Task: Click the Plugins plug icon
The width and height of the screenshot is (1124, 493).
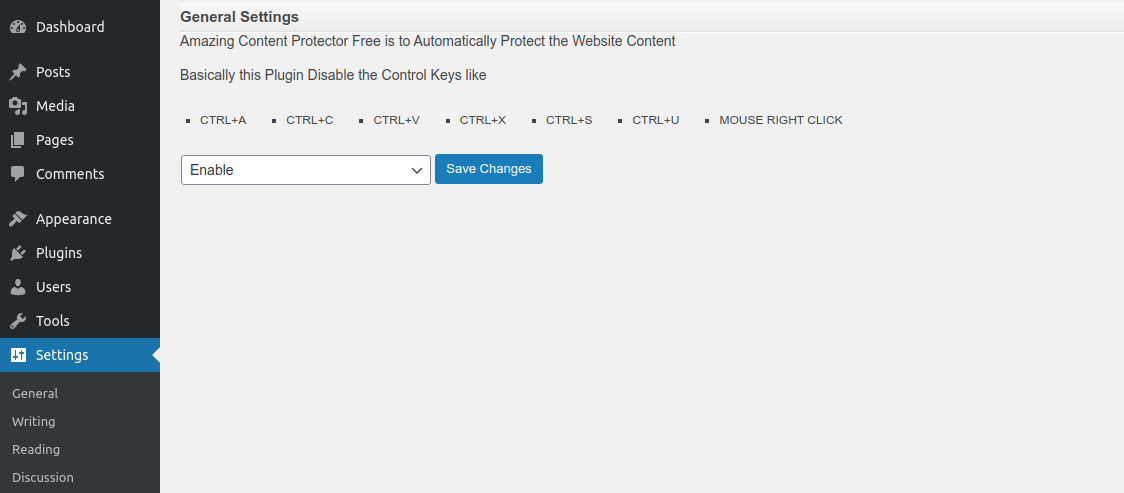Action: 18,253
